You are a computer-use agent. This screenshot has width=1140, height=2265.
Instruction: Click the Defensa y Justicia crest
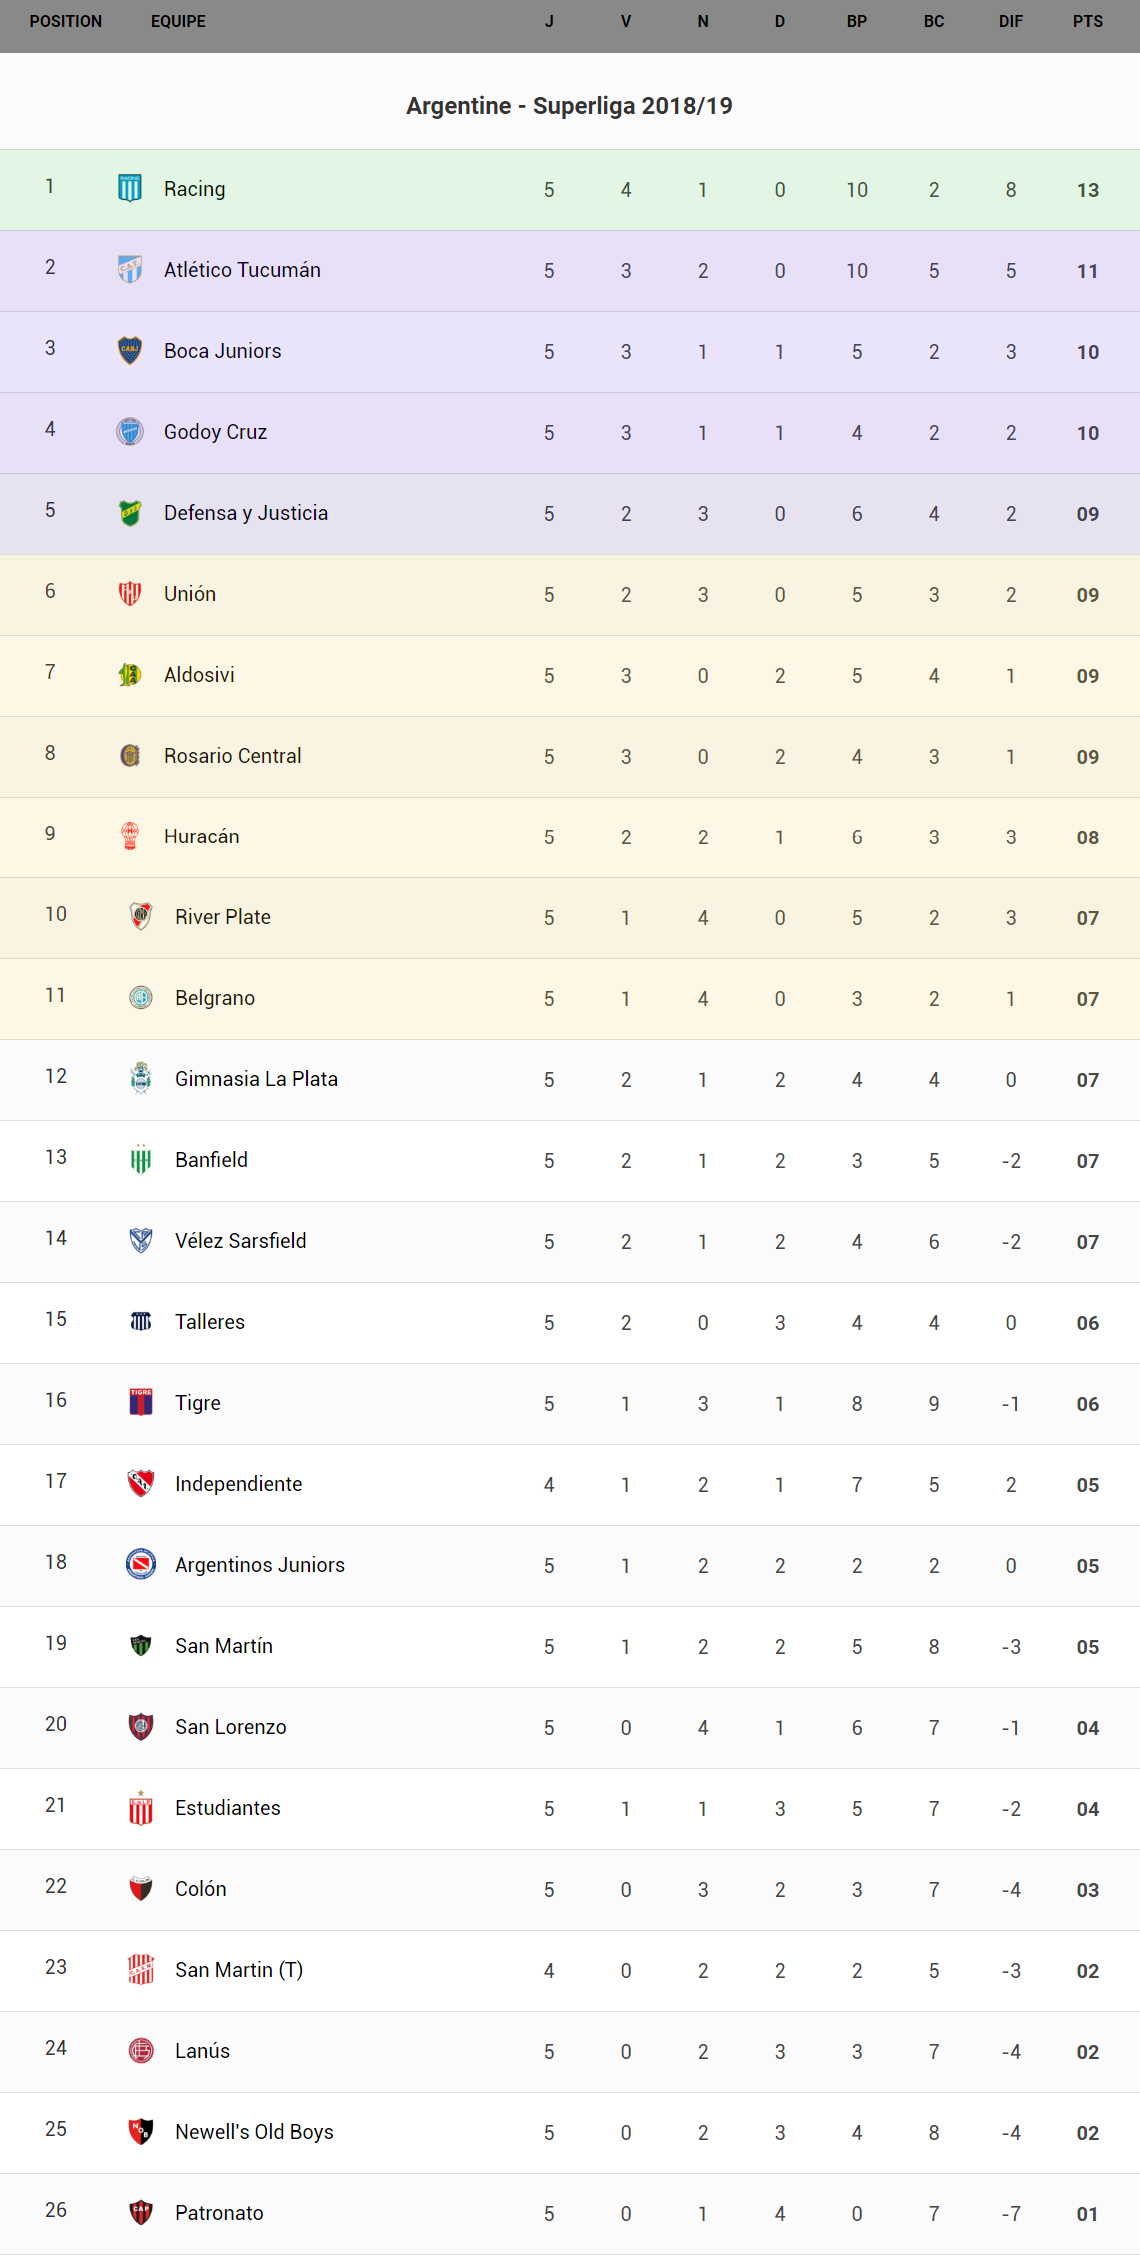coord(130,512)
